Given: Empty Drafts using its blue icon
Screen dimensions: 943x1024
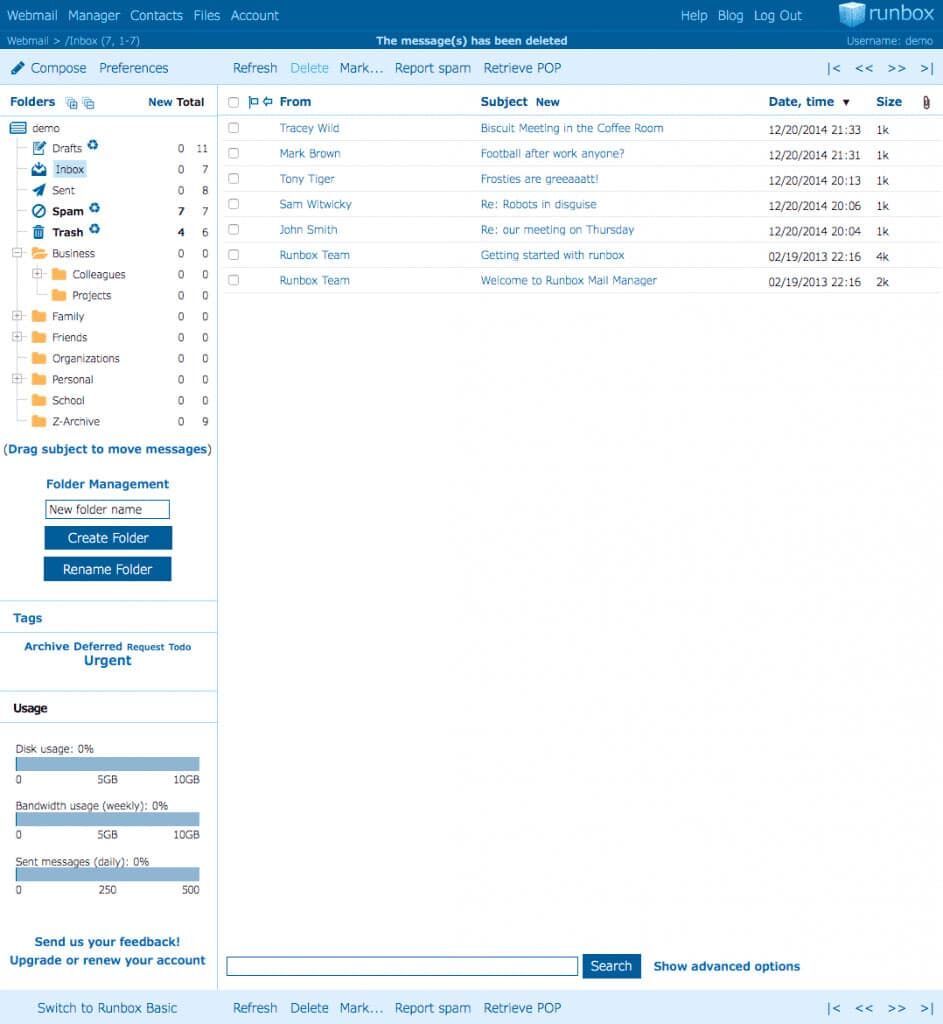Looking at the screenshot, I should 93,145.
